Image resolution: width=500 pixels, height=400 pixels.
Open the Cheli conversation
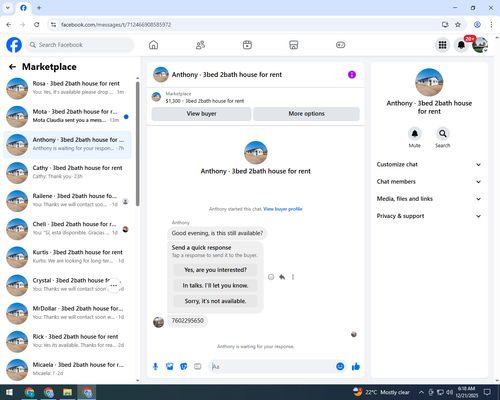67,229
